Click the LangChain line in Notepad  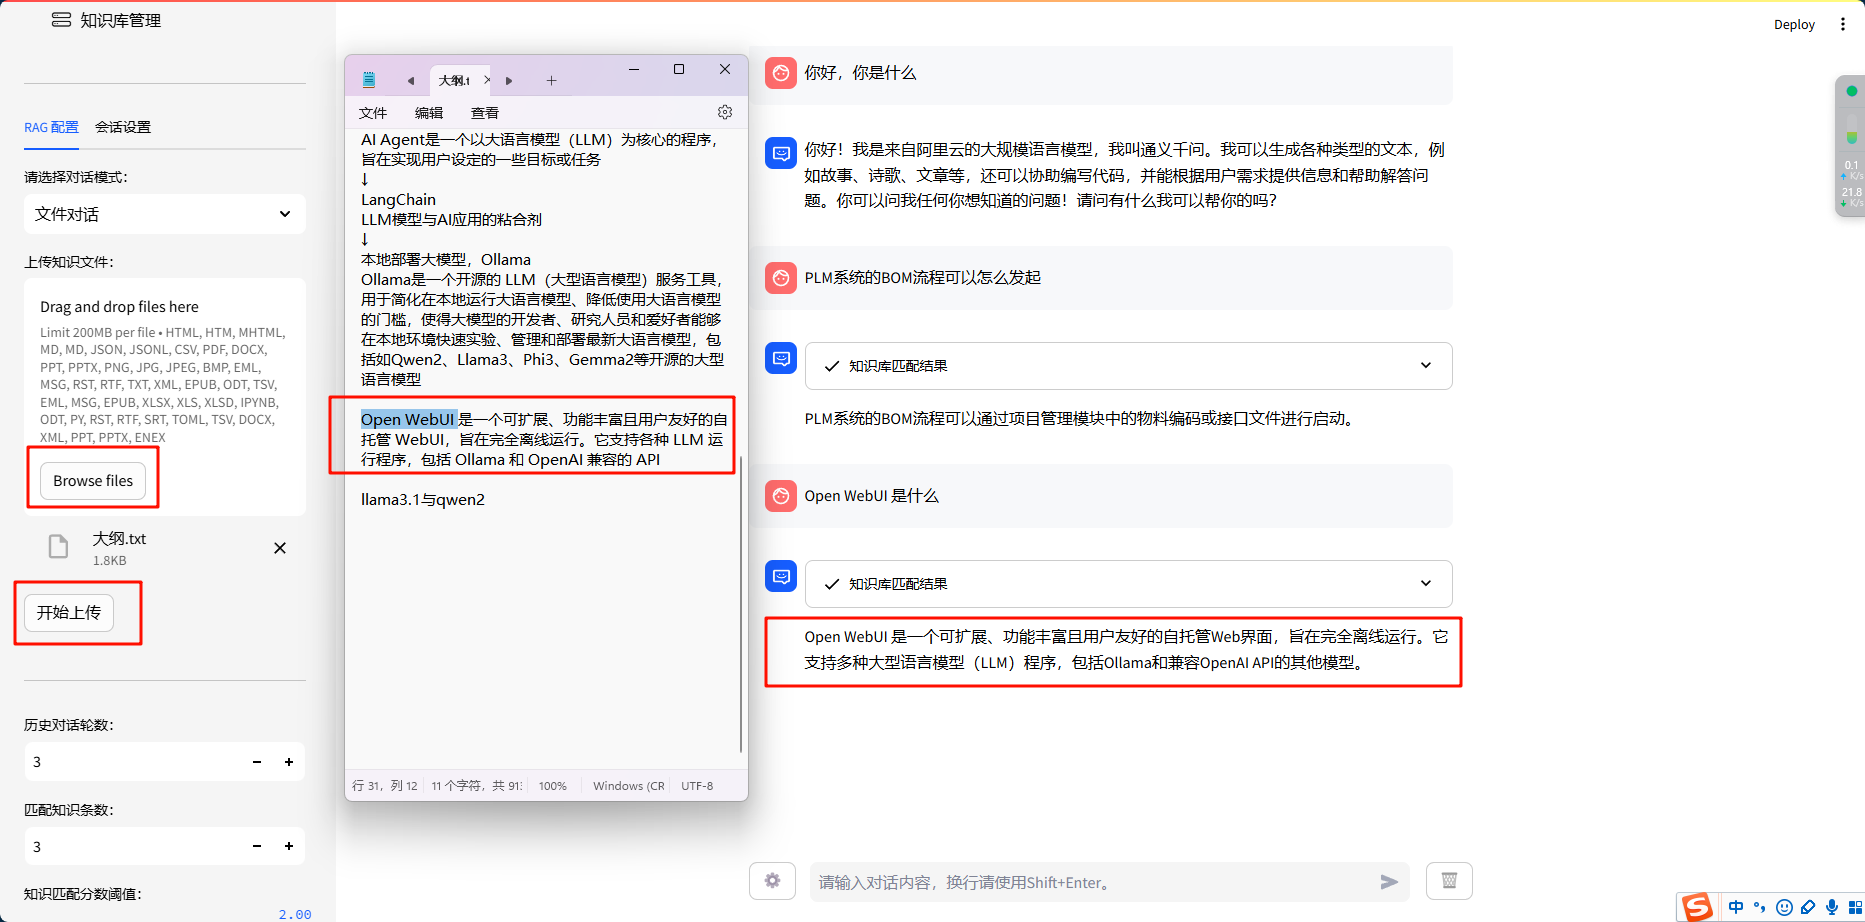click(x=398, y=200)
